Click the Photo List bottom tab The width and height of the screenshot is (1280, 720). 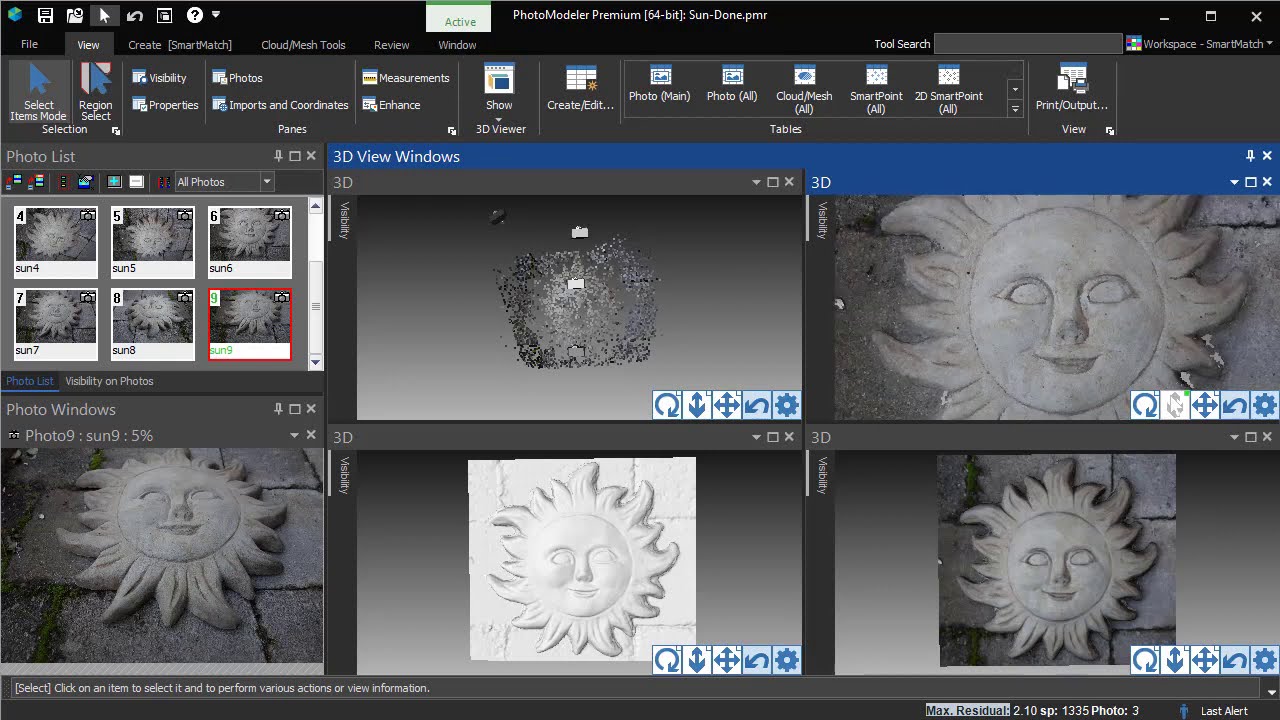pos(29,381)
